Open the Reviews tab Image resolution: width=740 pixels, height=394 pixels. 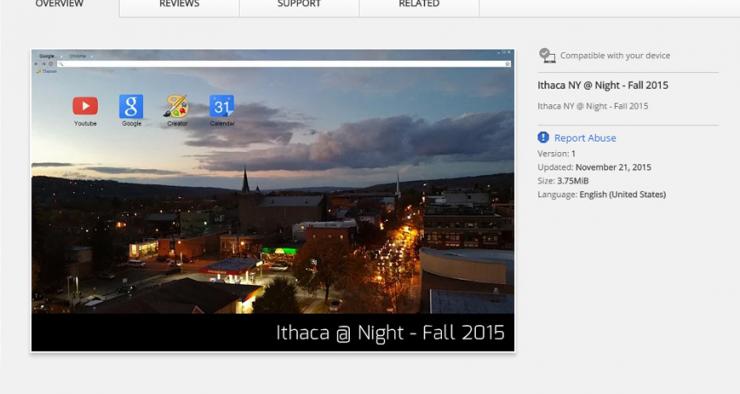(x=179, y=5)
